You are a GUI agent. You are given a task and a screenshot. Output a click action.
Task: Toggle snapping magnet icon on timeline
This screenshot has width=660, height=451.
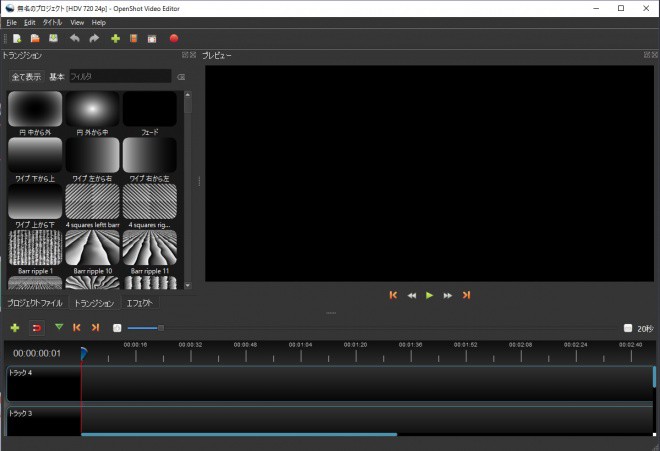click(37, 328)
